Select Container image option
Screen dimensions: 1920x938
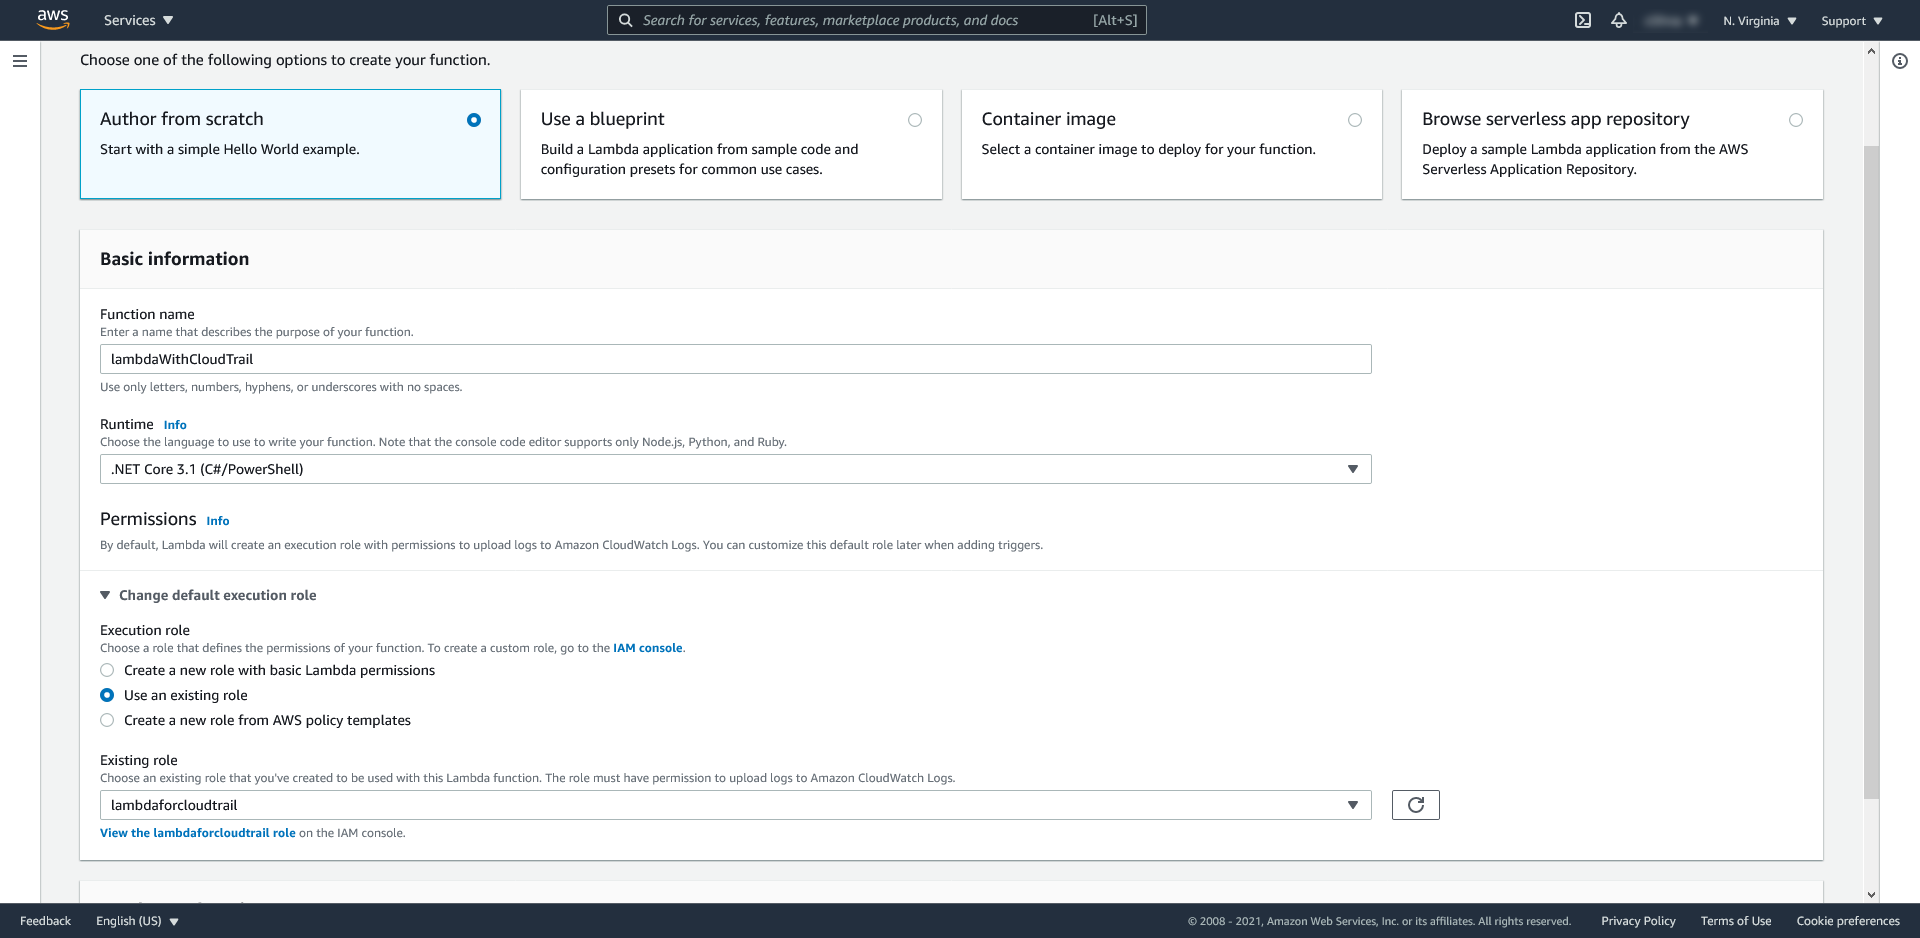tap(1172, 144)
